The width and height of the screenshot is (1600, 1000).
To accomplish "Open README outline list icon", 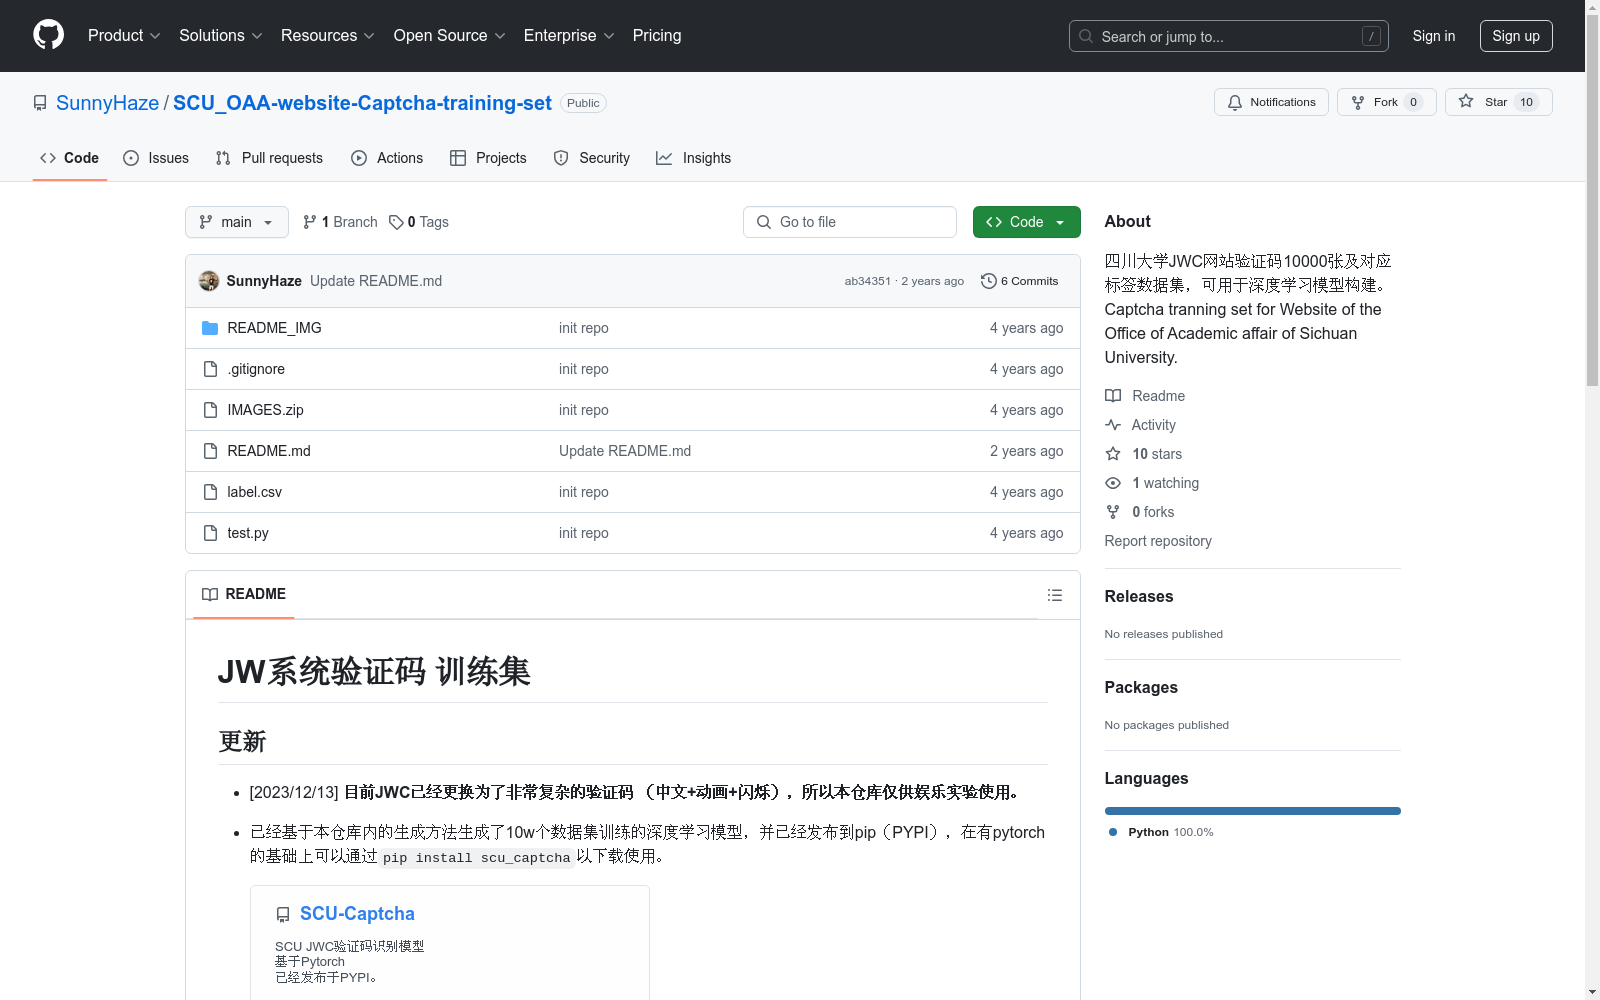I will (x=1054, y=595).
